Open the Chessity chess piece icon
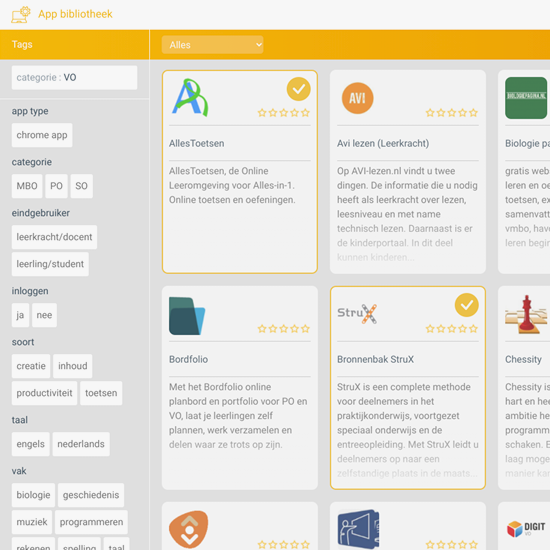550x550 pixels. coord(526,314)
